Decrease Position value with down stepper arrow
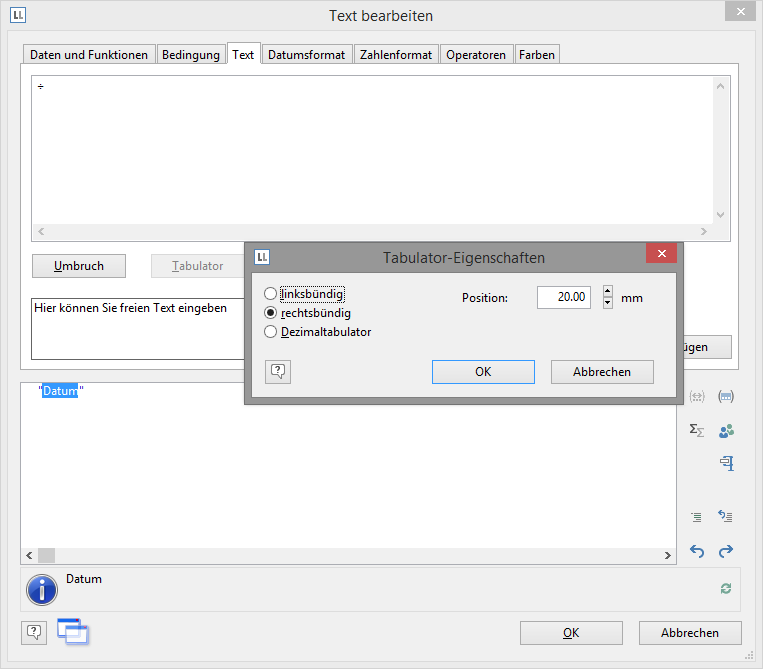The image size is (763, 669). point(607,303)
